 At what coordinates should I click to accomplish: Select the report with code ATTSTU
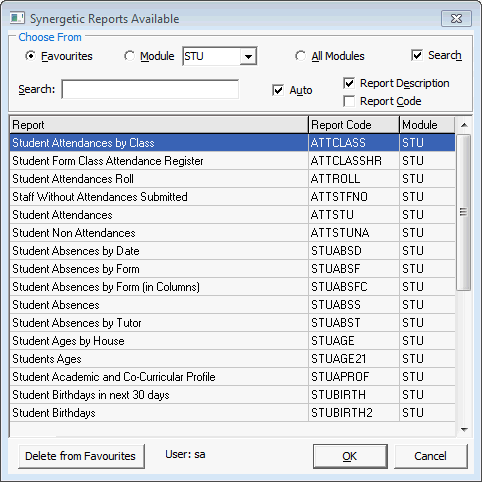coord(232,215)
